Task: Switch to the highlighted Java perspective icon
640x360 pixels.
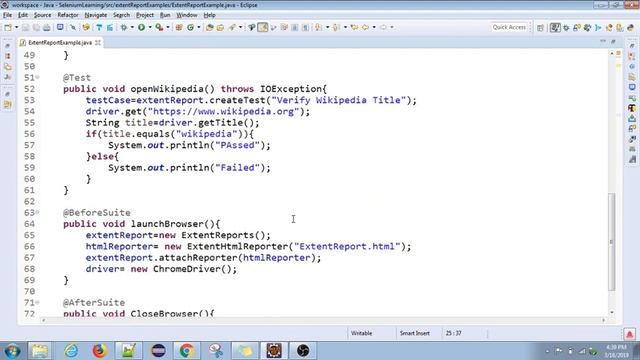Action: click(555, 28)
